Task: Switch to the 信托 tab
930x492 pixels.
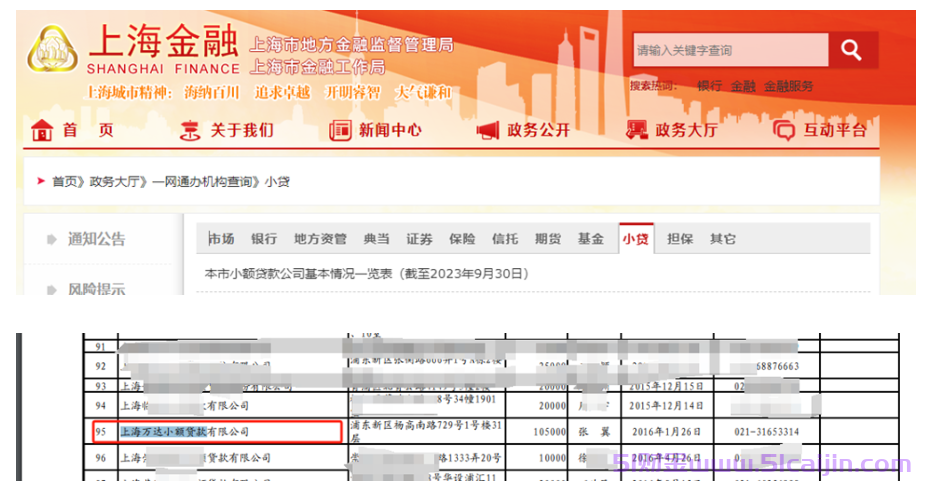Action: (505, 239)
